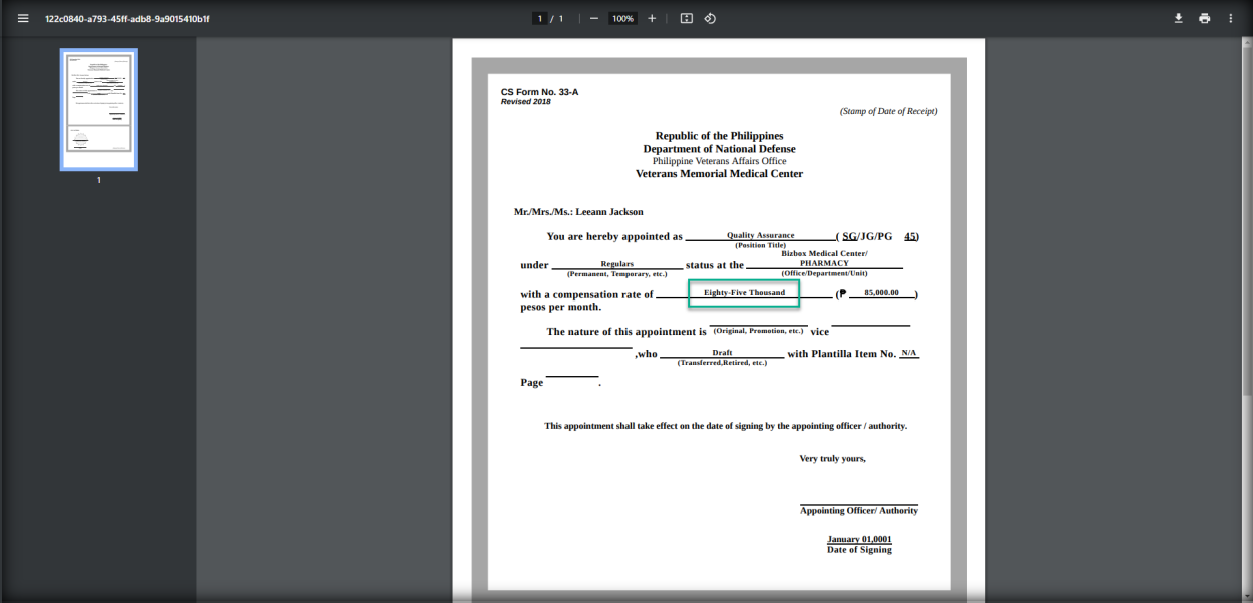1253x603 pixels.
Task: Download the PDF file
Action: [x=1178, y=18]
